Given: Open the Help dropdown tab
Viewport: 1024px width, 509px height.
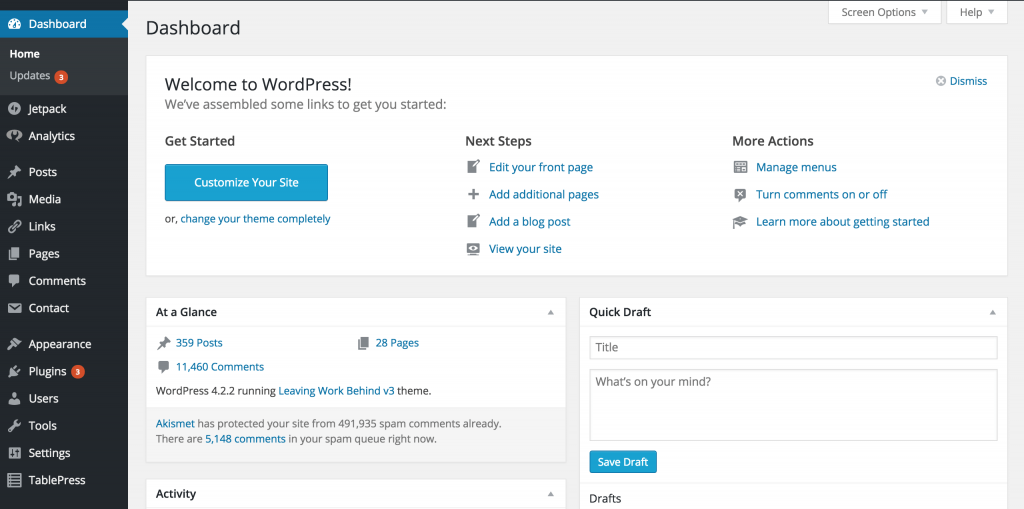Looking at the screenshot, I should tap(976, 12).
